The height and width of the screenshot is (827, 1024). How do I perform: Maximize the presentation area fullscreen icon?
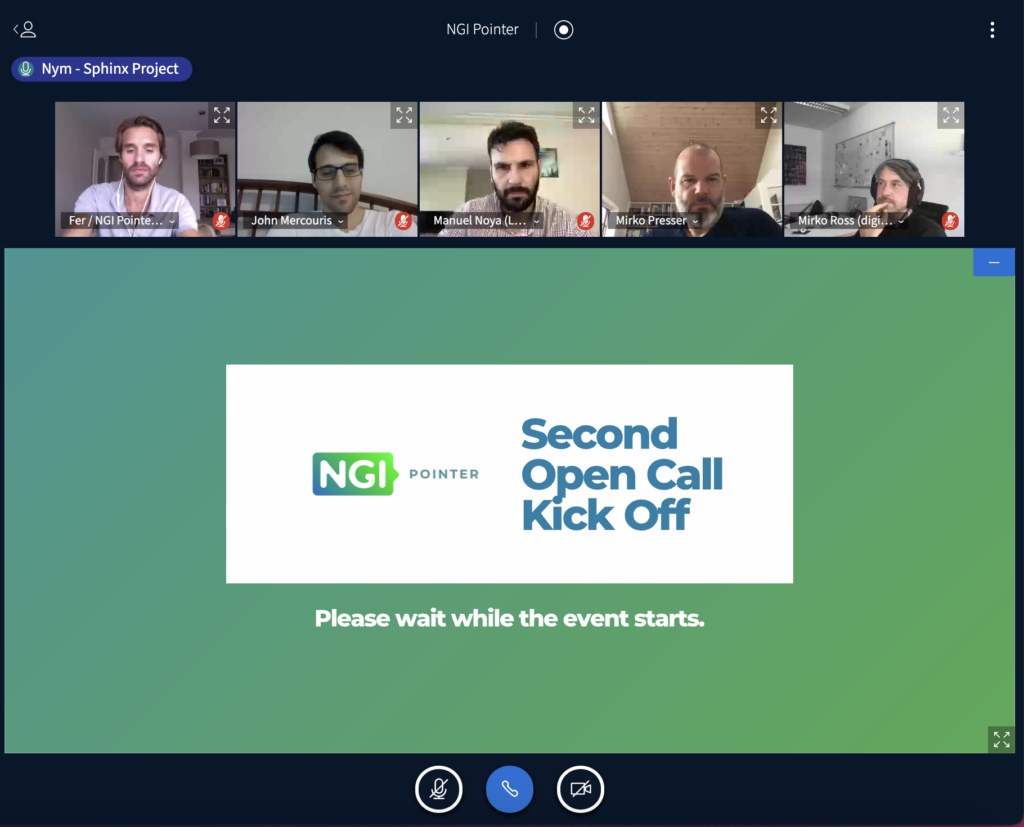pos(1001,739)
